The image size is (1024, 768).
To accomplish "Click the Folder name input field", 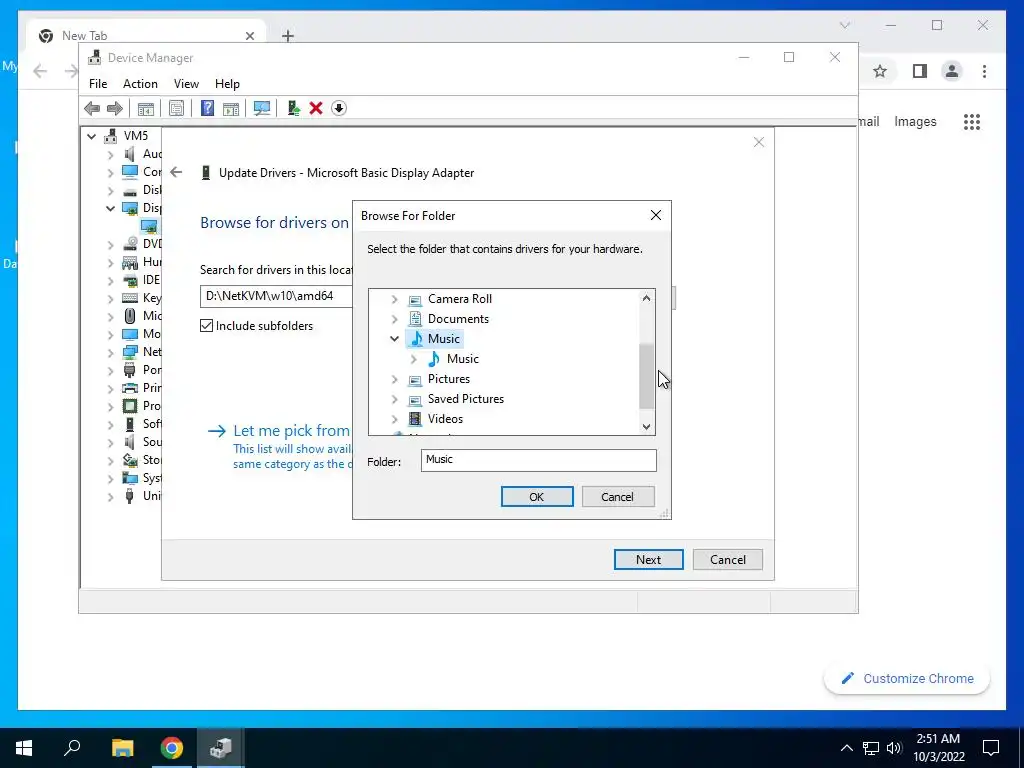I will point(539,460).
